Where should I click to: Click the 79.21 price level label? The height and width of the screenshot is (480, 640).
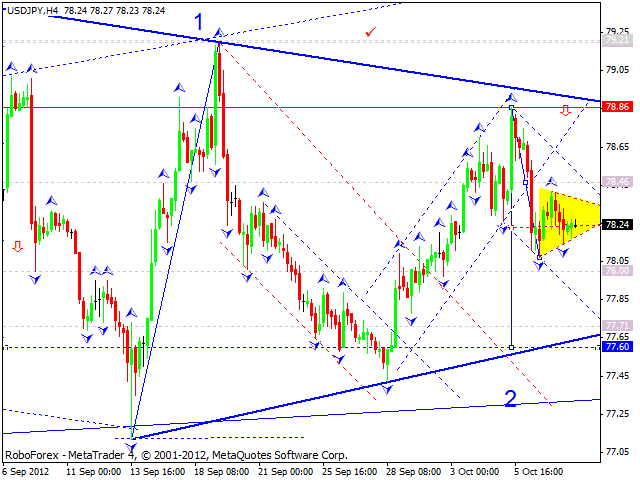coord(617,40)
